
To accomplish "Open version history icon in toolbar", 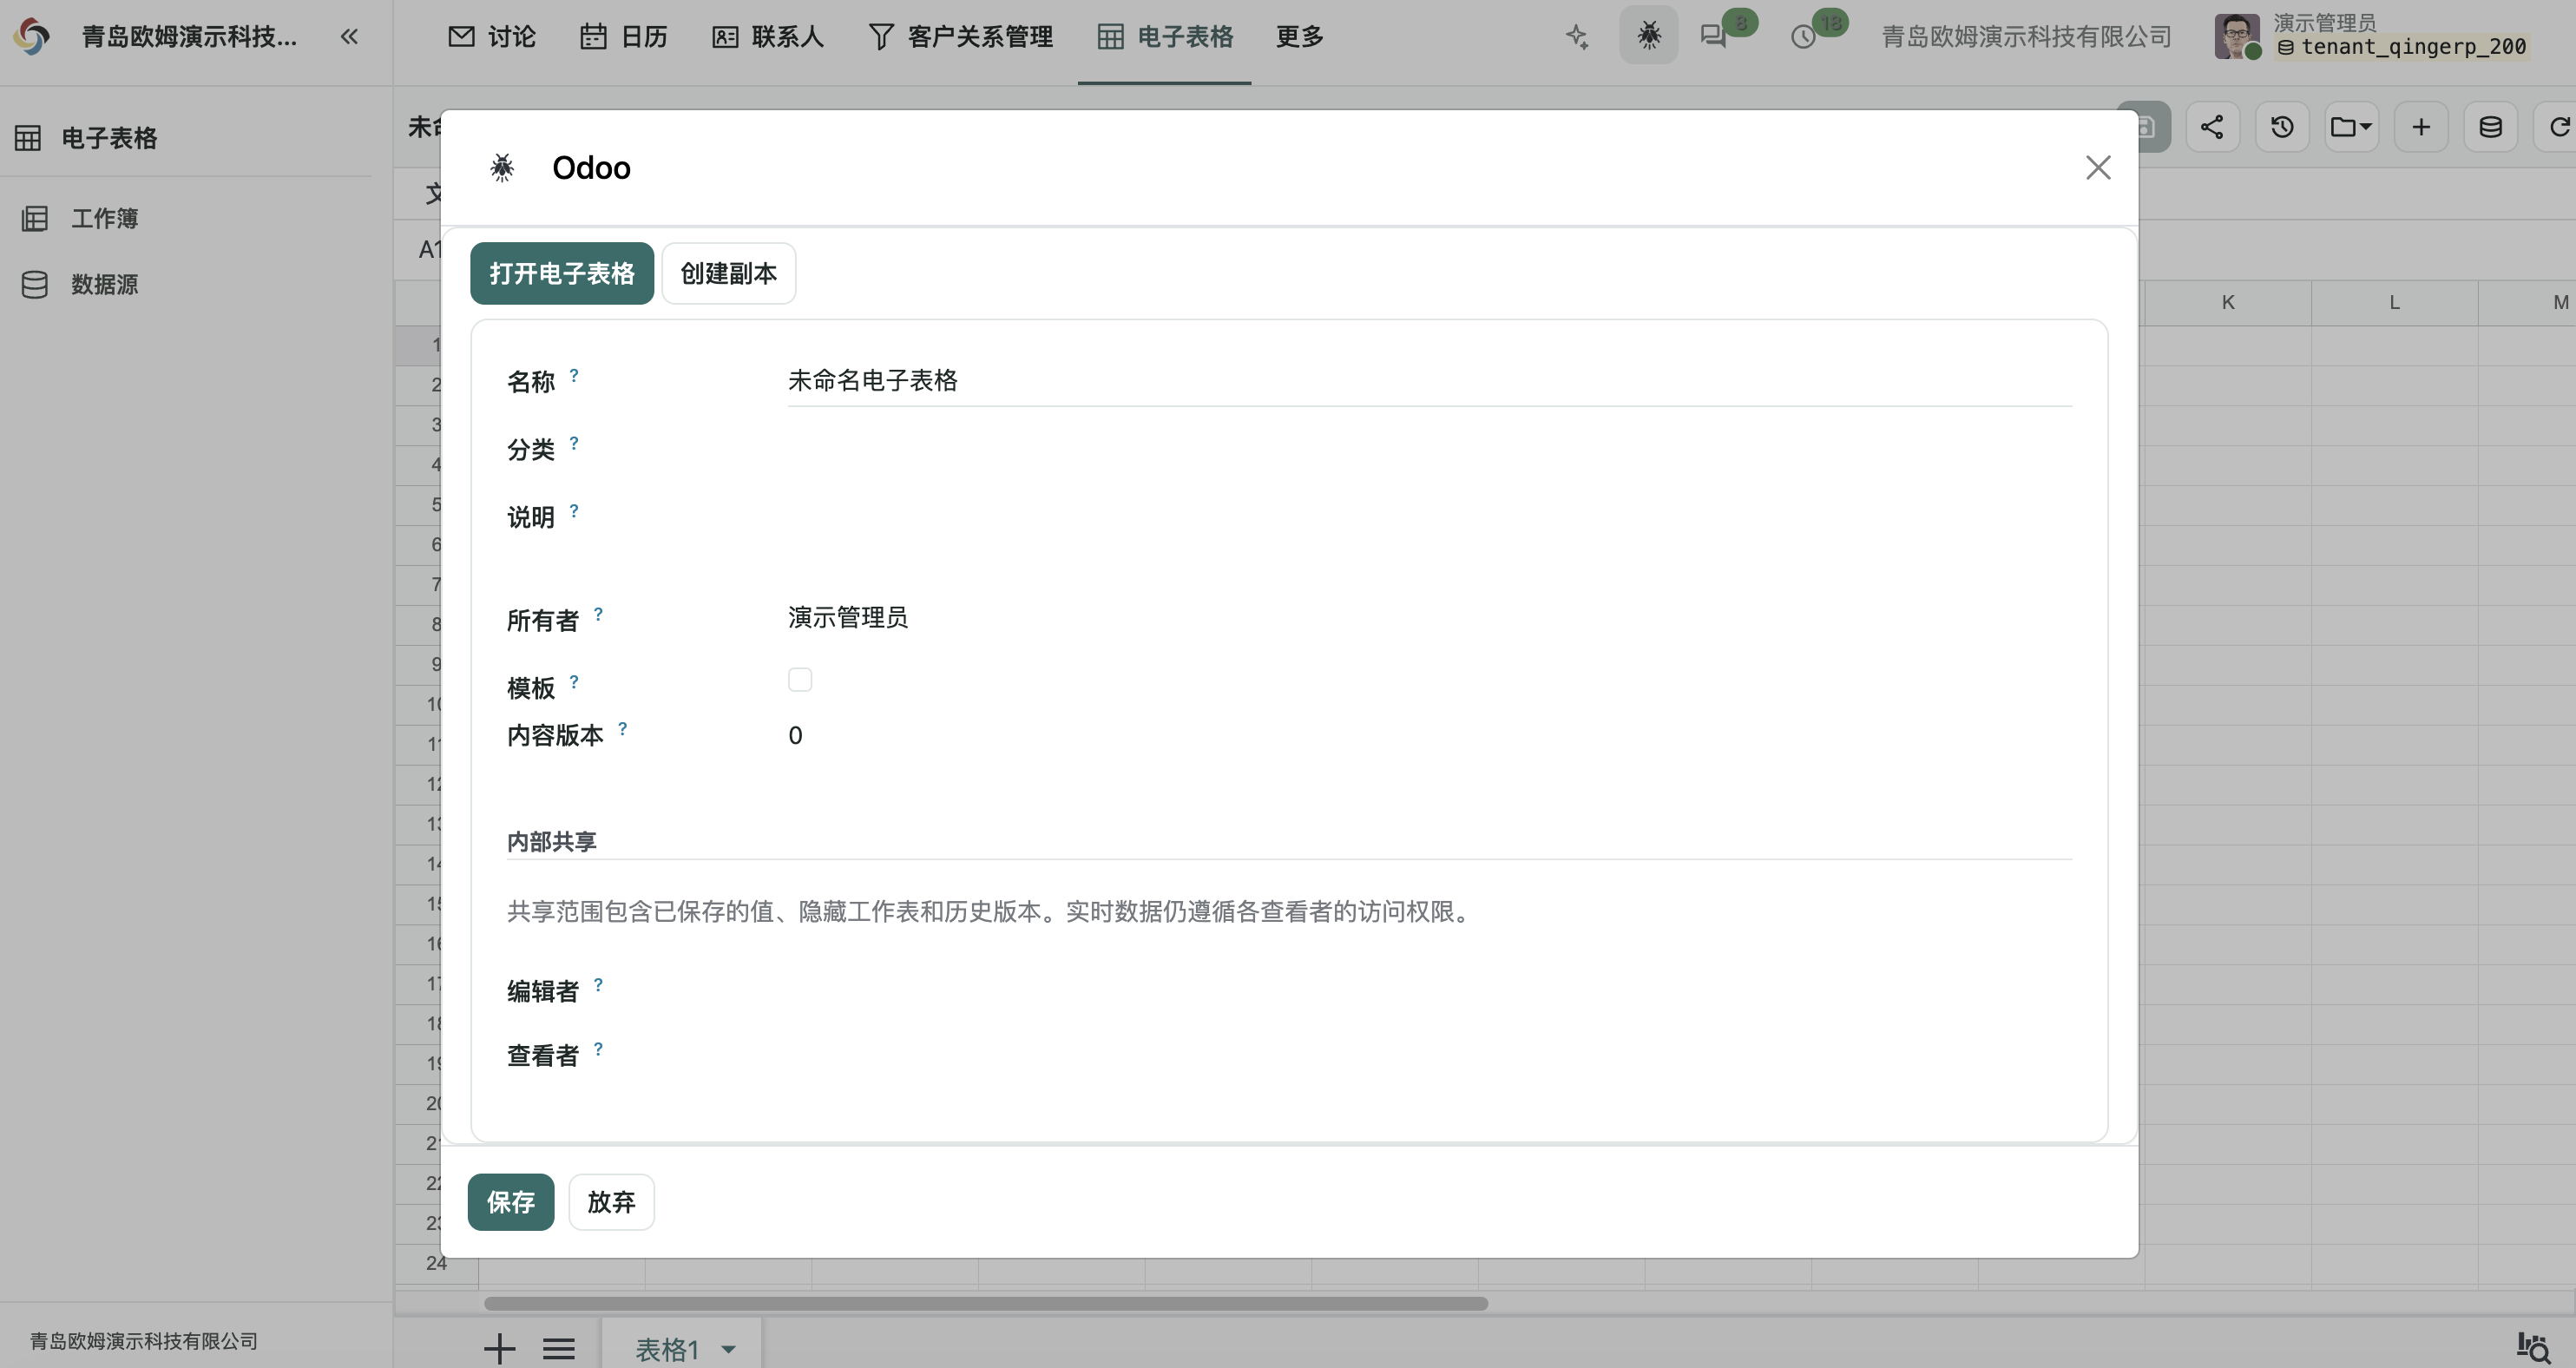I will (2282, 127).
